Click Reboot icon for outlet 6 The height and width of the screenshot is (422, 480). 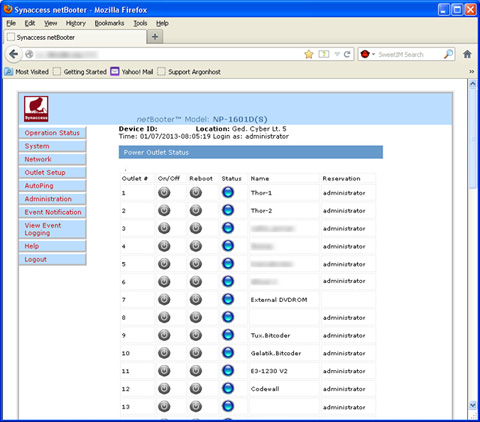point(196,282)
